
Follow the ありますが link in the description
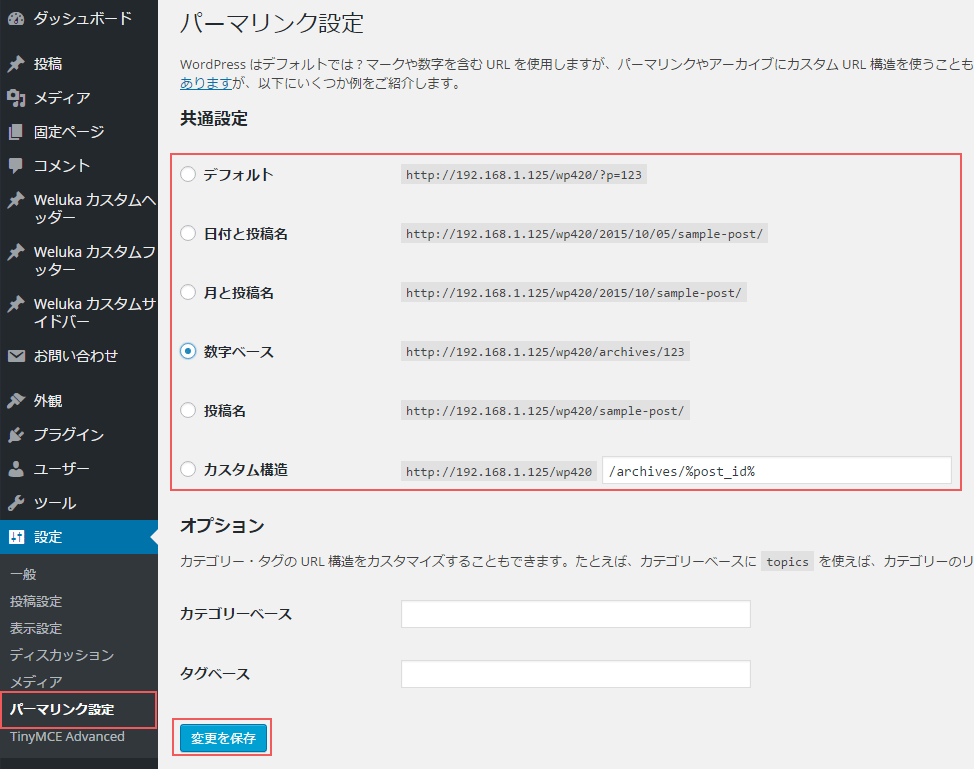[x=206, y=83]
